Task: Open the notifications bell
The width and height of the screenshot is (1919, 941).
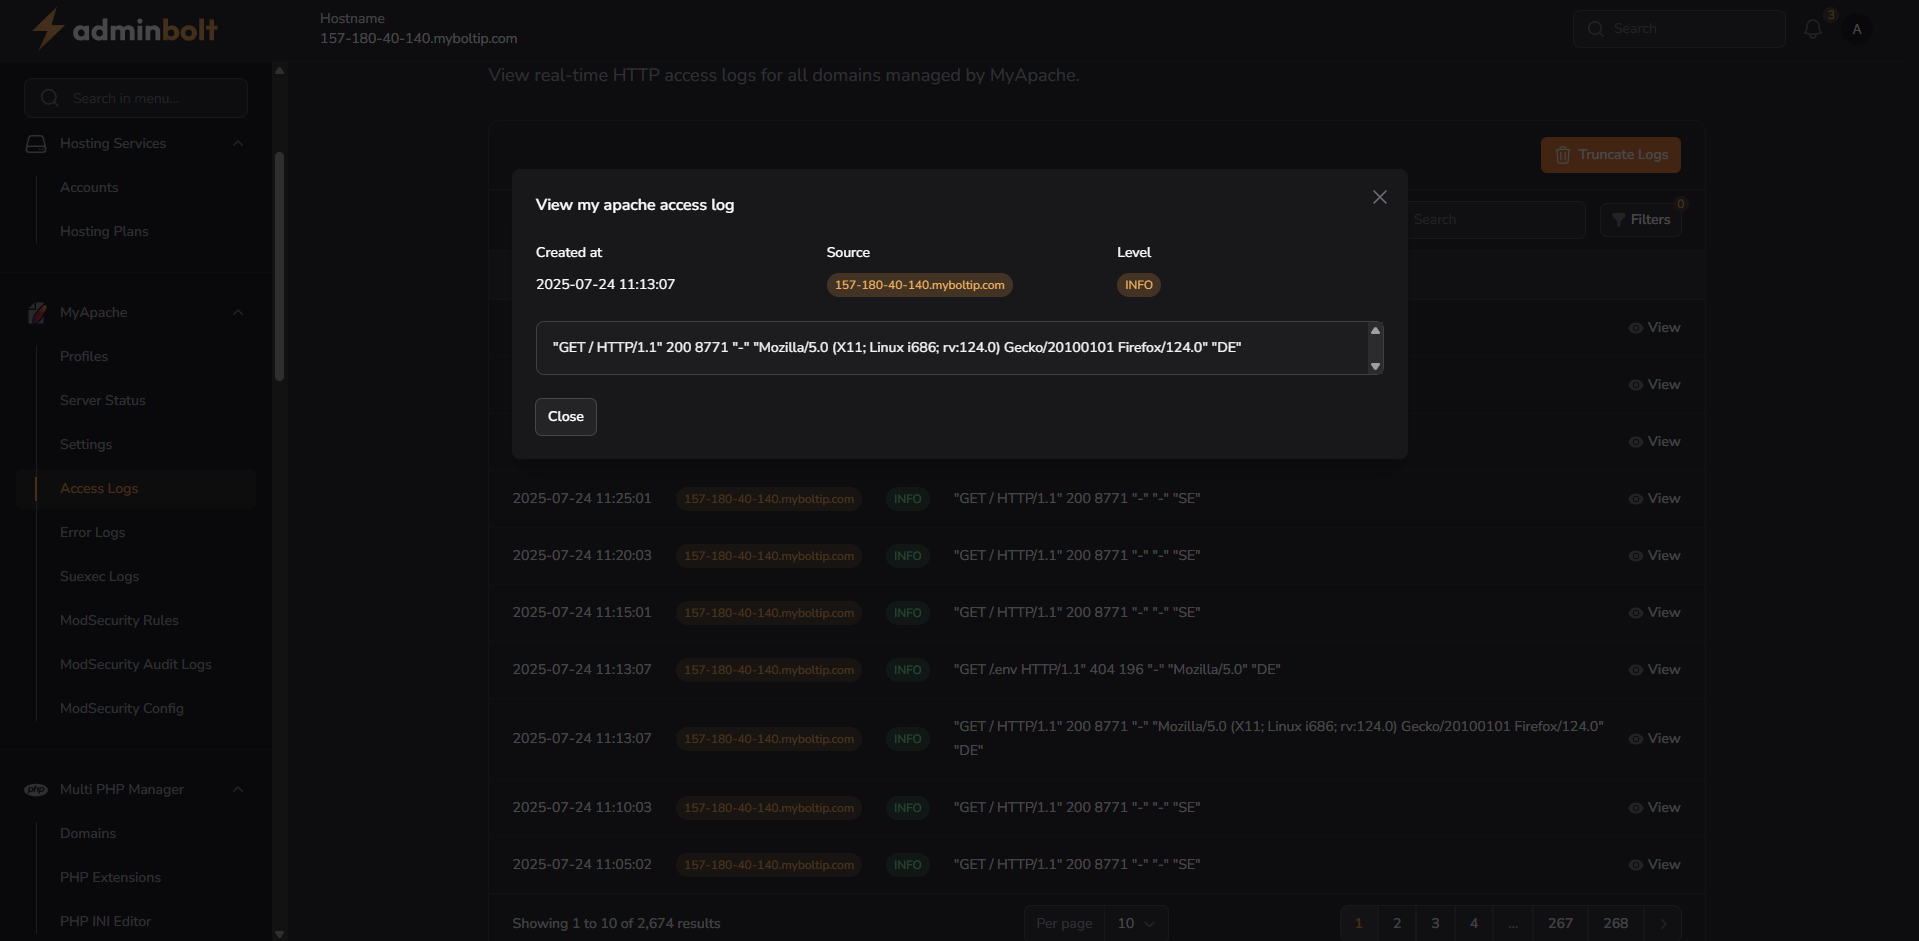Action: (1813, 28)
